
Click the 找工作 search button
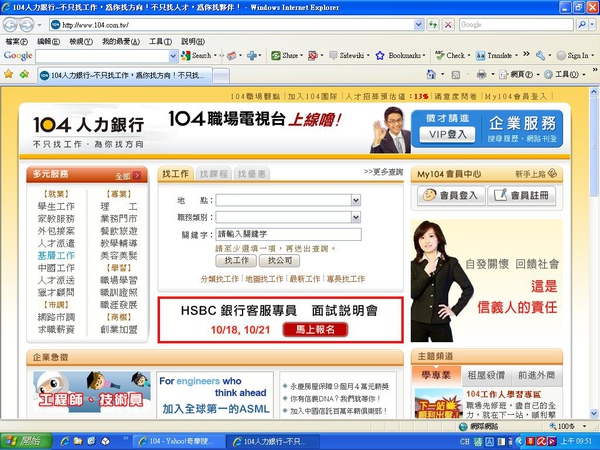236,261
